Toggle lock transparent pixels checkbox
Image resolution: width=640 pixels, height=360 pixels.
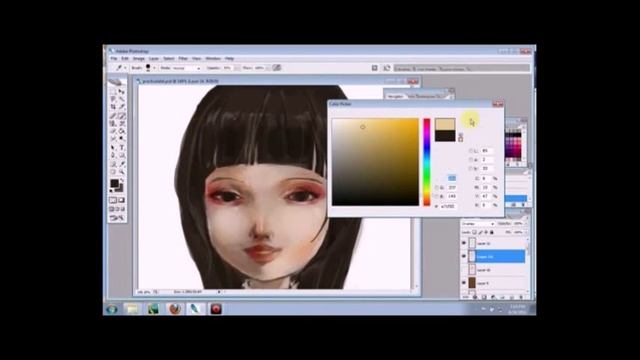click(474, 232)
